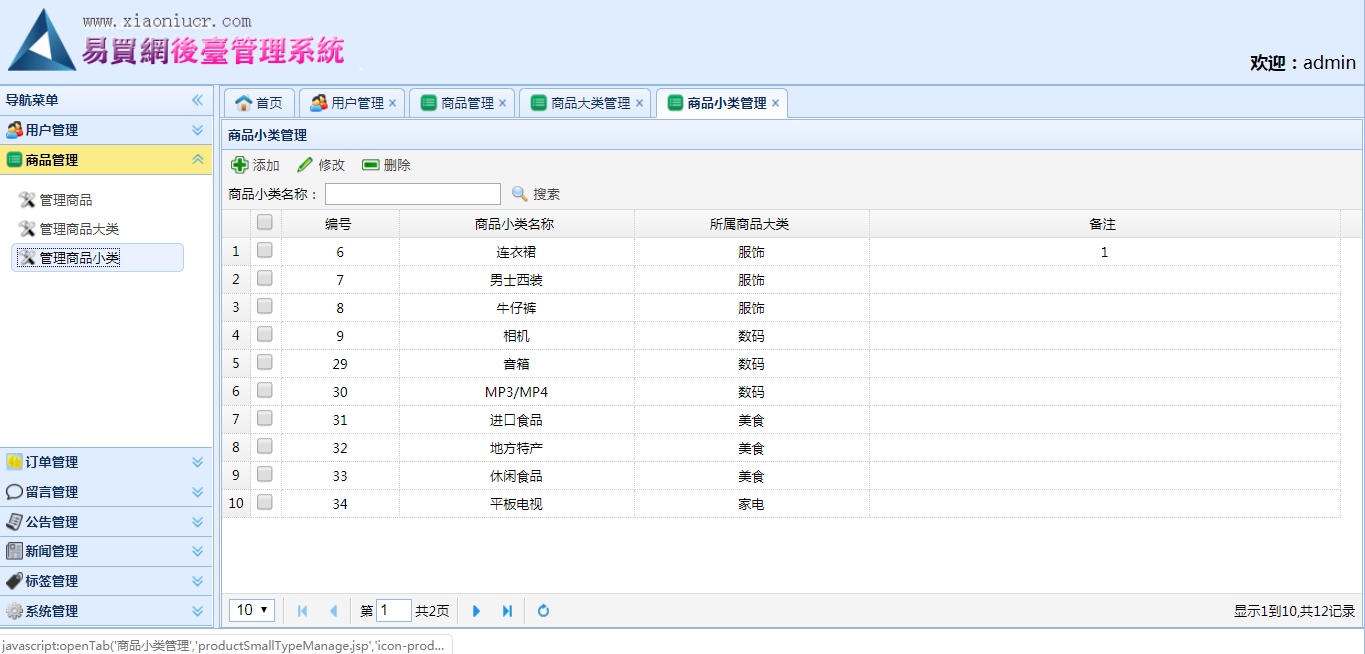
Task: Sort by 编号 column header
Action: [x=340, y=224]
